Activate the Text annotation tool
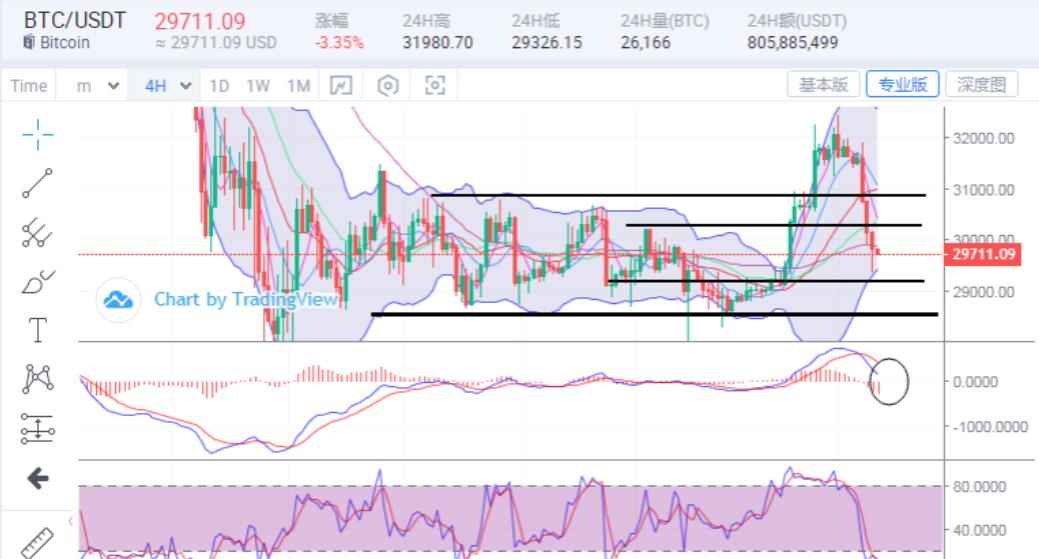Viewport: 1039px width, 559px height. [37, 330]
